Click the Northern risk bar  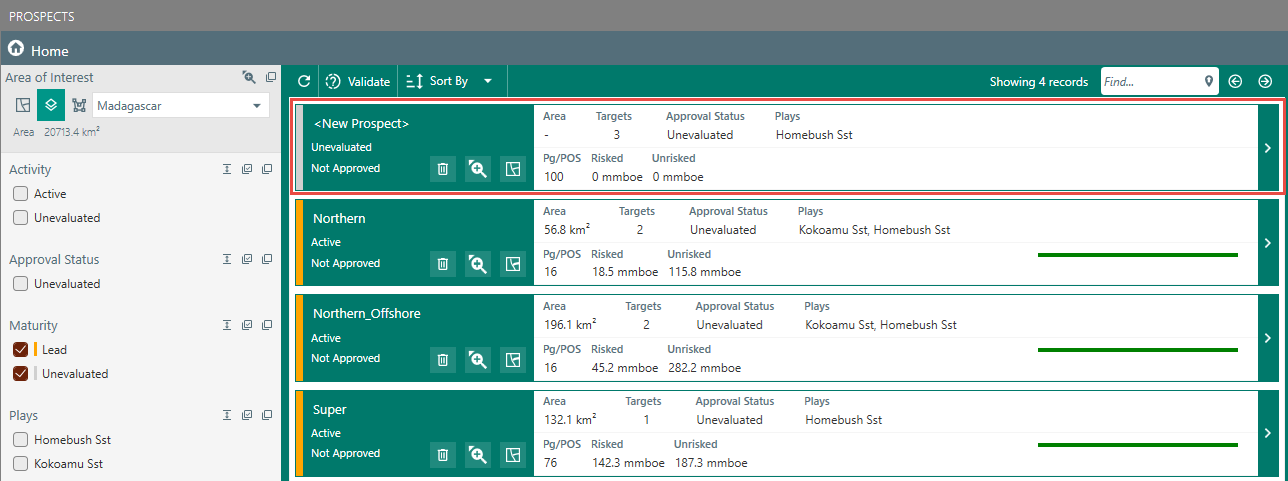[1138, 255]
